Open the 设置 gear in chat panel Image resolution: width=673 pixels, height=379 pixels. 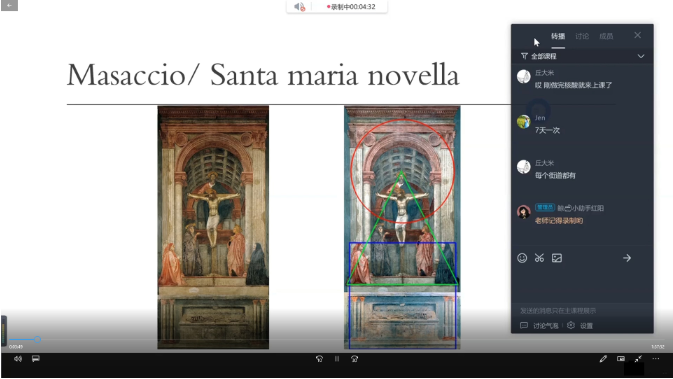[580, 325]
